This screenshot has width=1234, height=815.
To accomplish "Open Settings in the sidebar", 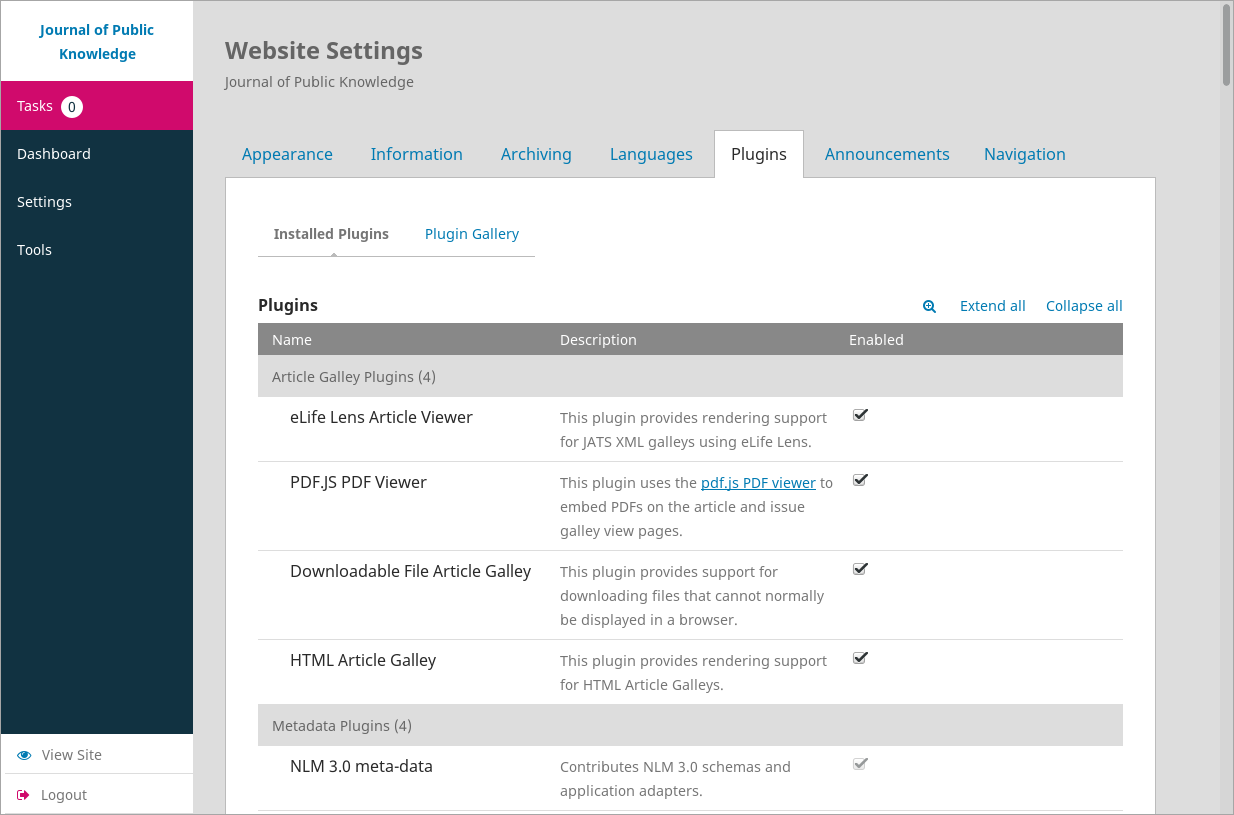I will coord(45,202).
